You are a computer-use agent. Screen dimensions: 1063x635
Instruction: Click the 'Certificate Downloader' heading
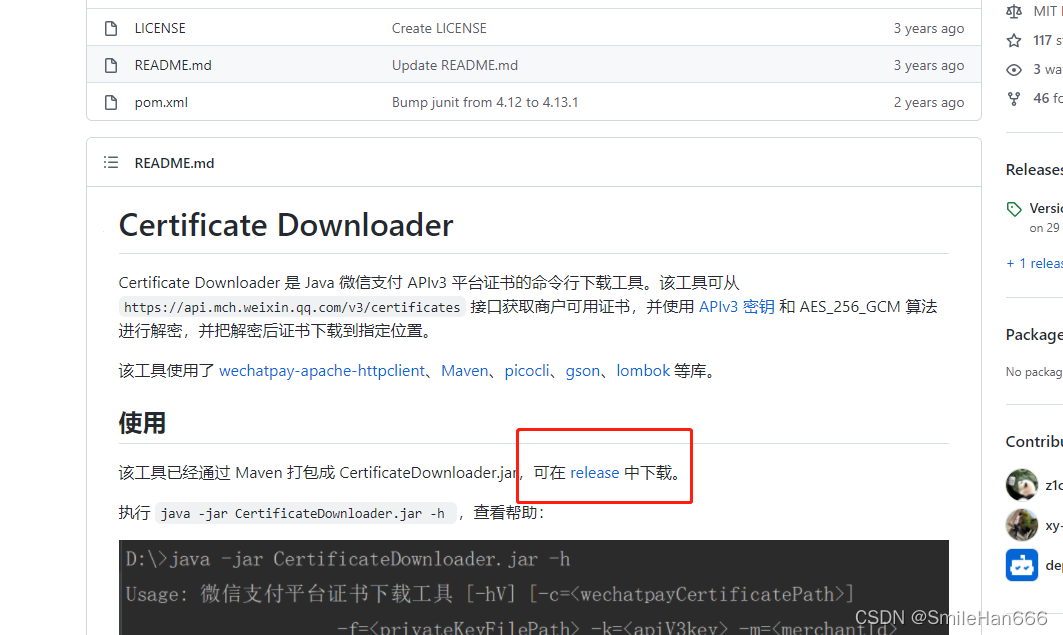coord(286,225)
